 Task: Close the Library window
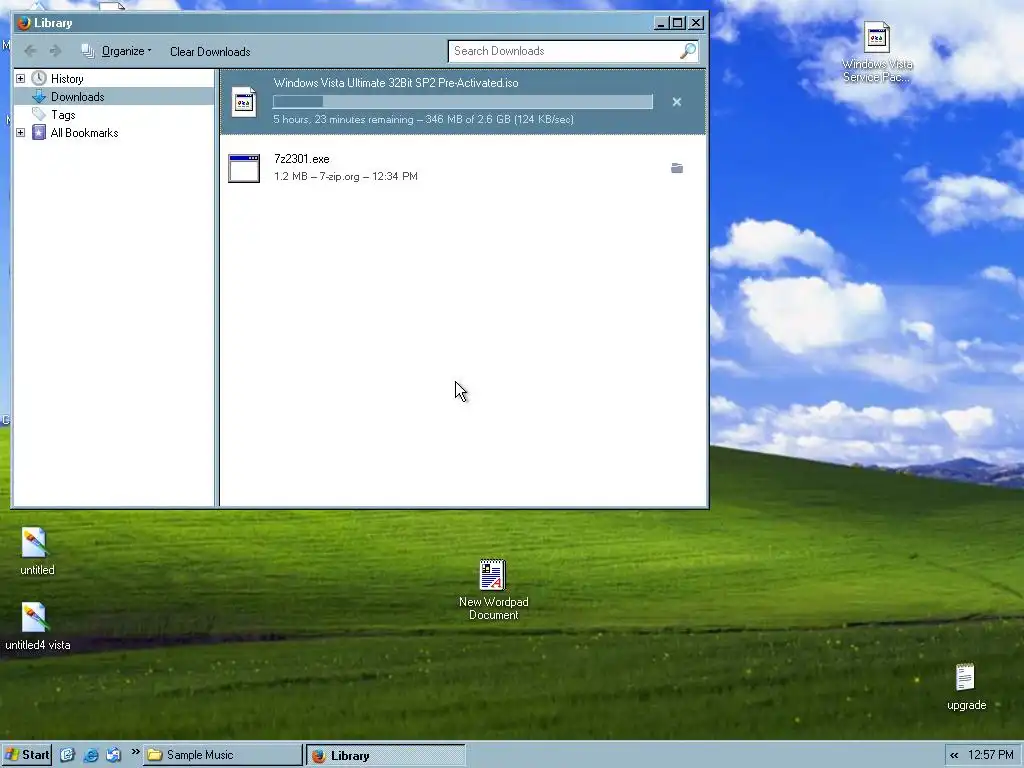coord(696,23)
